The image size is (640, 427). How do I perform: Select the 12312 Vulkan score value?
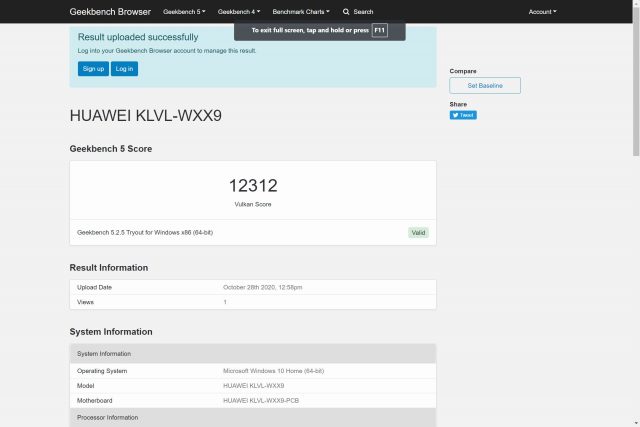253,186
